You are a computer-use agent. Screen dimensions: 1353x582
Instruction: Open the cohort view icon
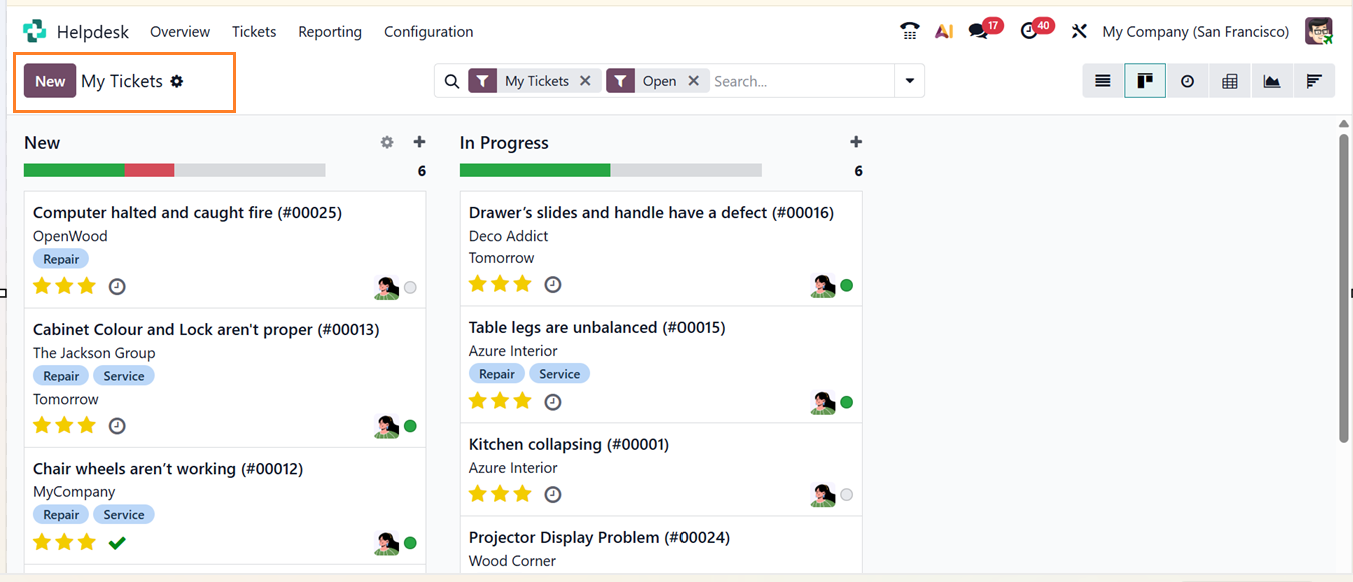pos(1314,81)
